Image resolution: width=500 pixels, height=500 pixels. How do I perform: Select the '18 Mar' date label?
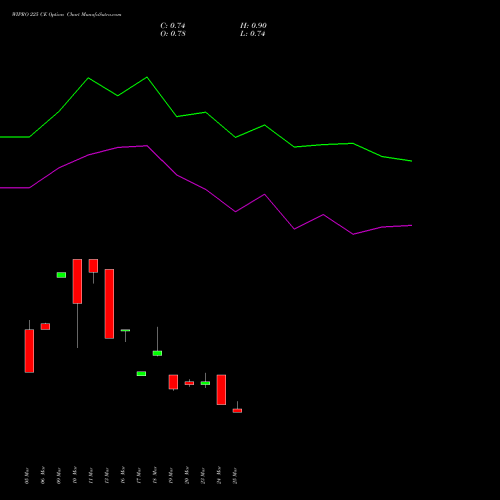155,476
